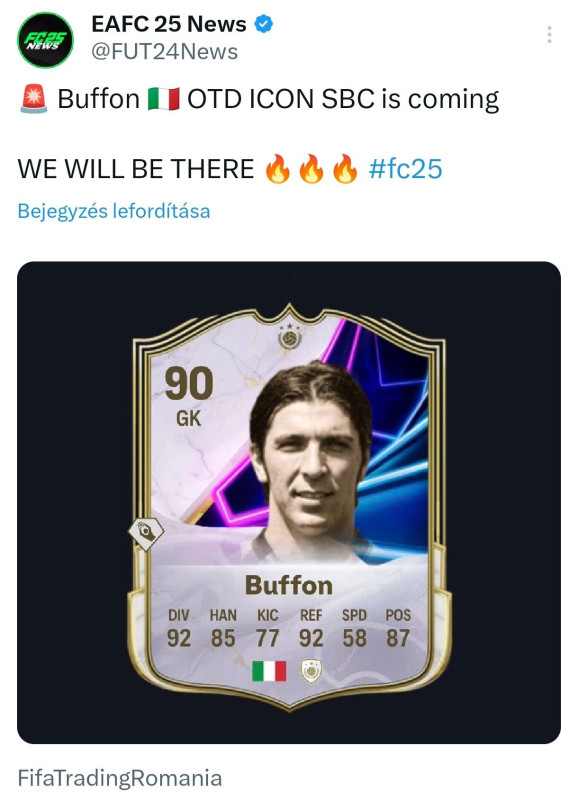Click the Icon crest atop the card
This screenshot has width=578, height=800.
pos(290,337)
